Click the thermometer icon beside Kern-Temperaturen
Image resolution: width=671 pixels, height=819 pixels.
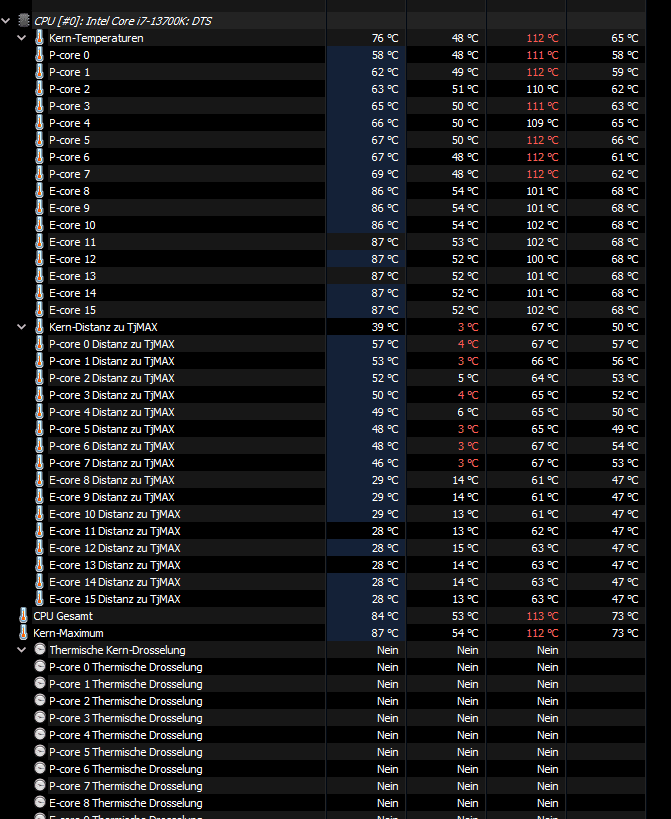click(40, 37)
